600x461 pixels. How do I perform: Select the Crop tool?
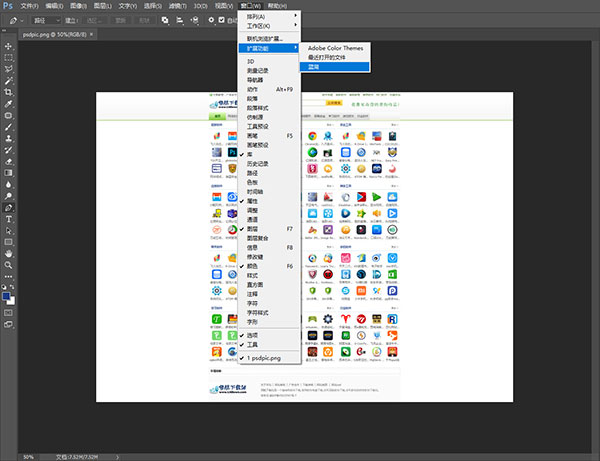[x=8, y=92]
